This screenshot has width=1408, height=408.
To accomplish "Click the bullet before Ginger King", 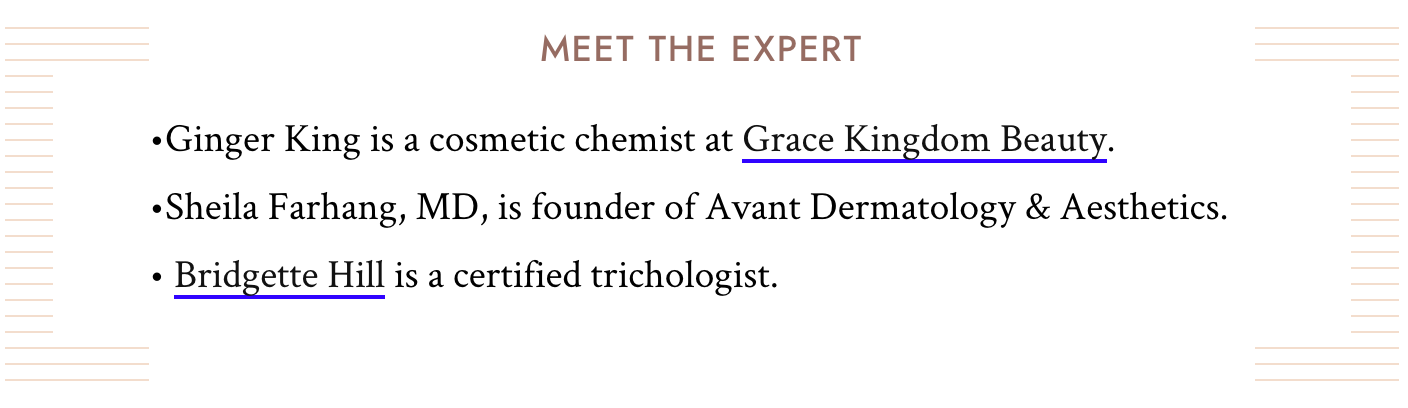I will coord(157,143).
